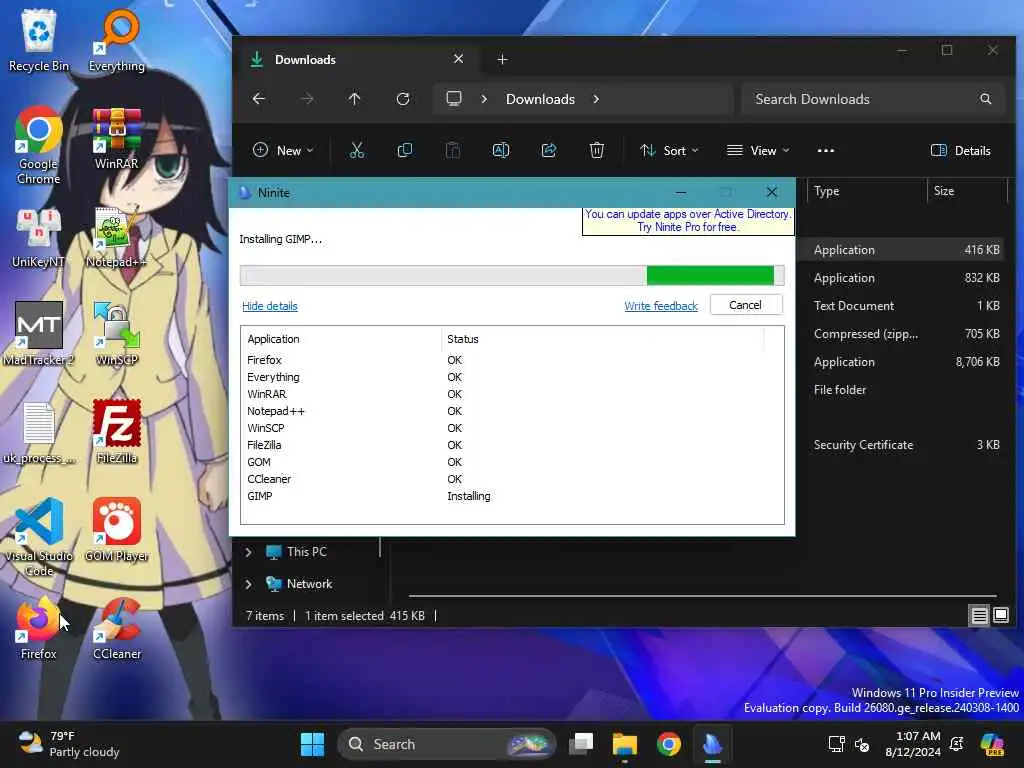Click the horizontal scrollbar in Explorer
Screen dimensions: 1024x768
point(703,596)
